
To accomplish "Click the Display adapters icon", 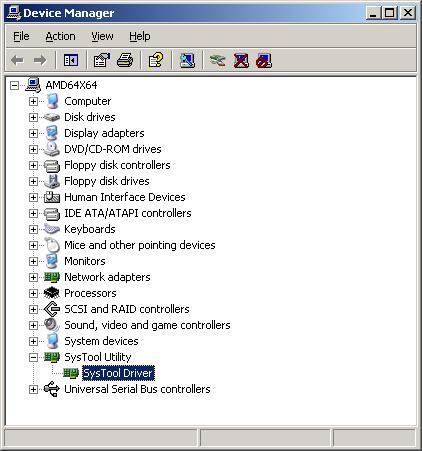I will click(52, 133).
